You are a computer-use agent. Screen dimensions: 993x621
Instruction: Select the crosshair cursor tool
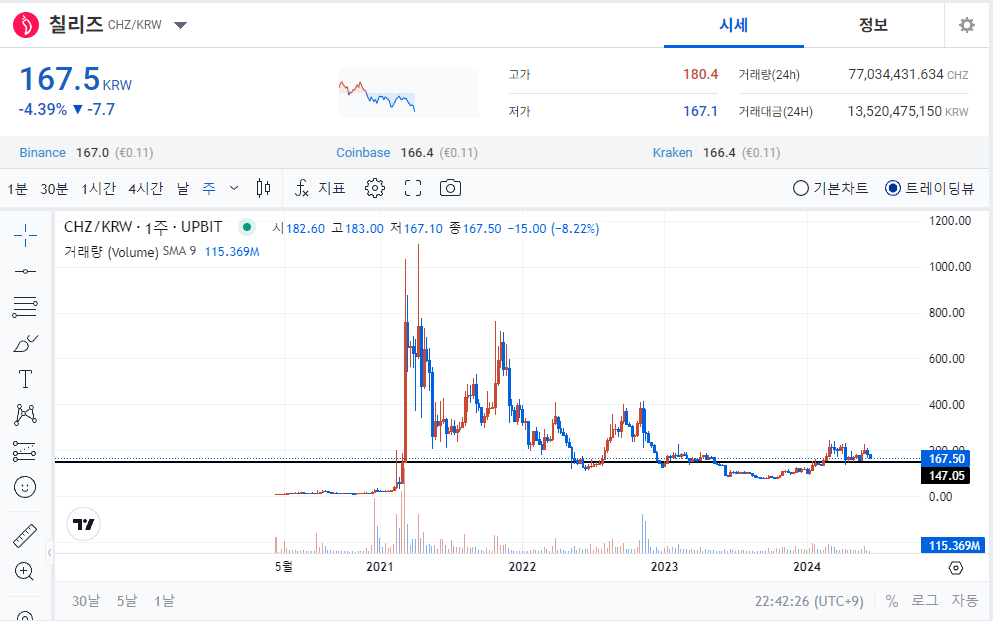pyautogui.click(x=25, y=235)
